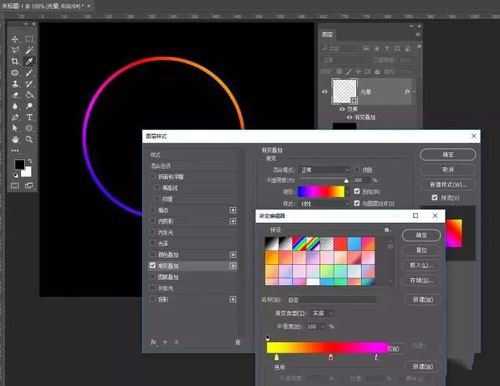Select the Zoom magnifier tool

(29, 139)
